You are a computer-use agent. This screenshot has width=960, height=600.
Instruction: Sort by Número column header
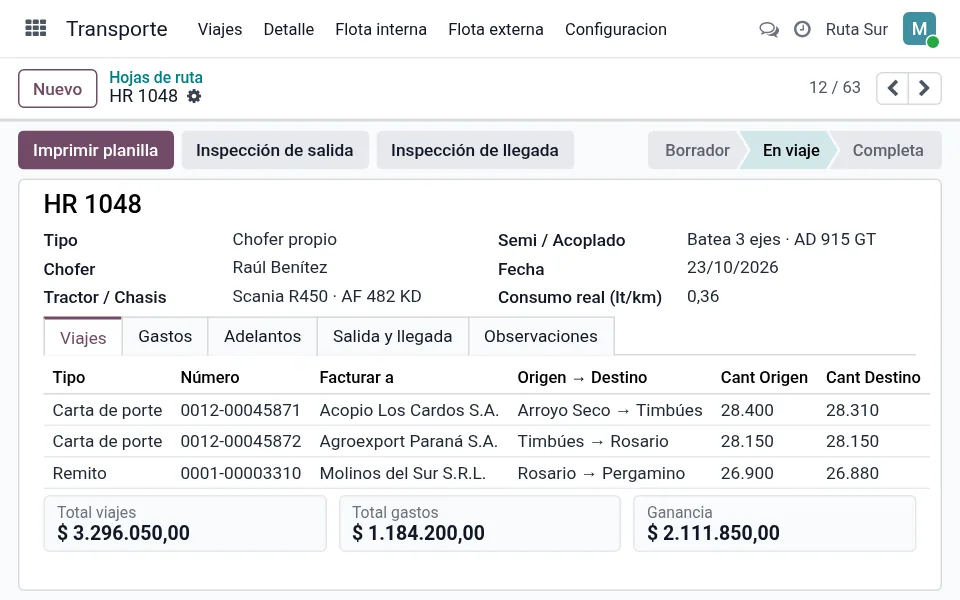tap(210, 377)
